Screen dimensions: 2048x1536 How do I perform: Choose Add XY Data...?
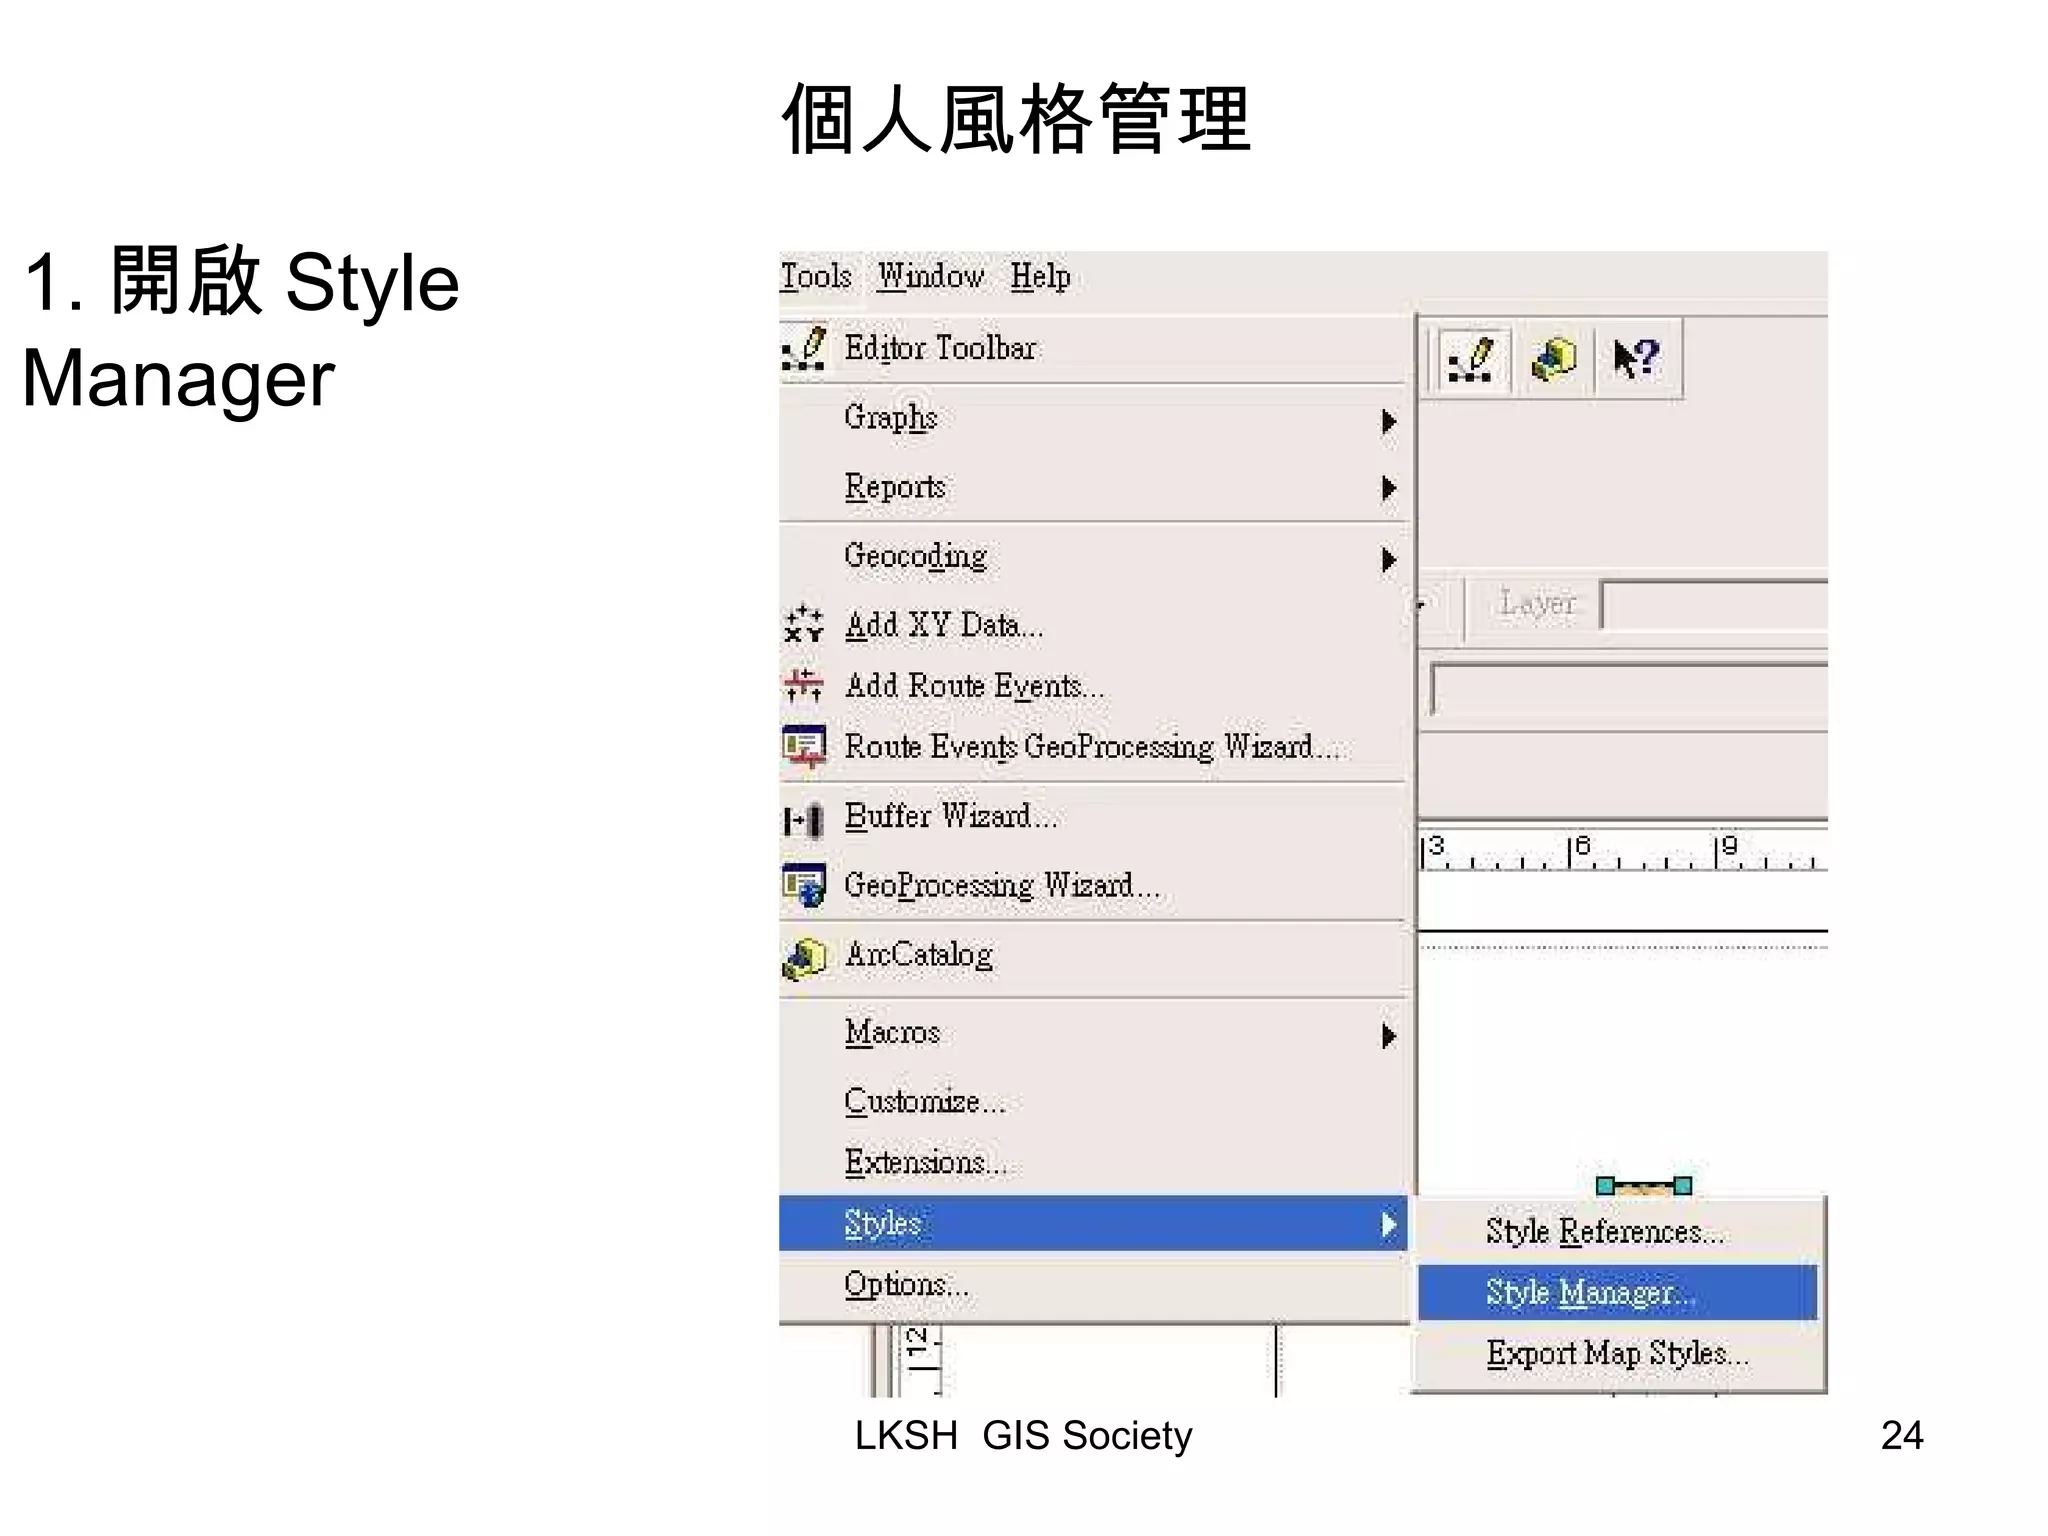pos(1092,625)
